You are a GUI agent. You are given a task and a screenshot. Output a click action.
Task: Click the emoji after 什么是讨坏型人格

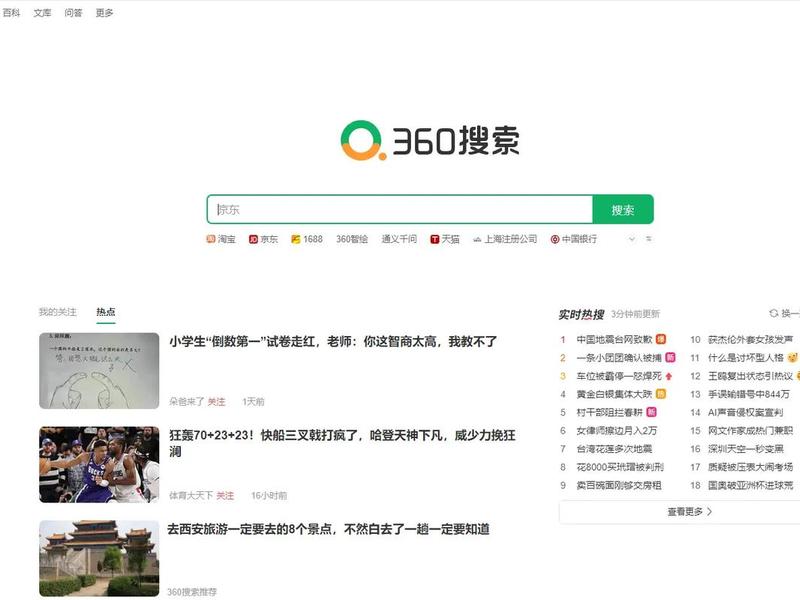tap(793, 357)
